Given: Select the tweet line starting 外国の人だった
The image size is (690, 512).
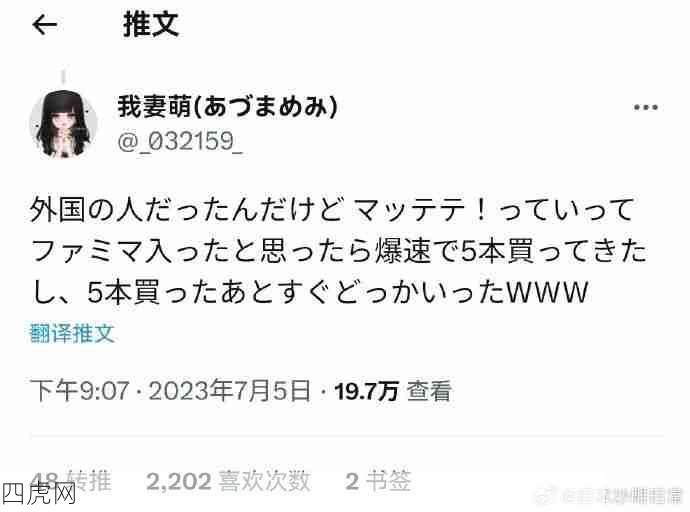Looking at the screenshot, I should 332,209.
